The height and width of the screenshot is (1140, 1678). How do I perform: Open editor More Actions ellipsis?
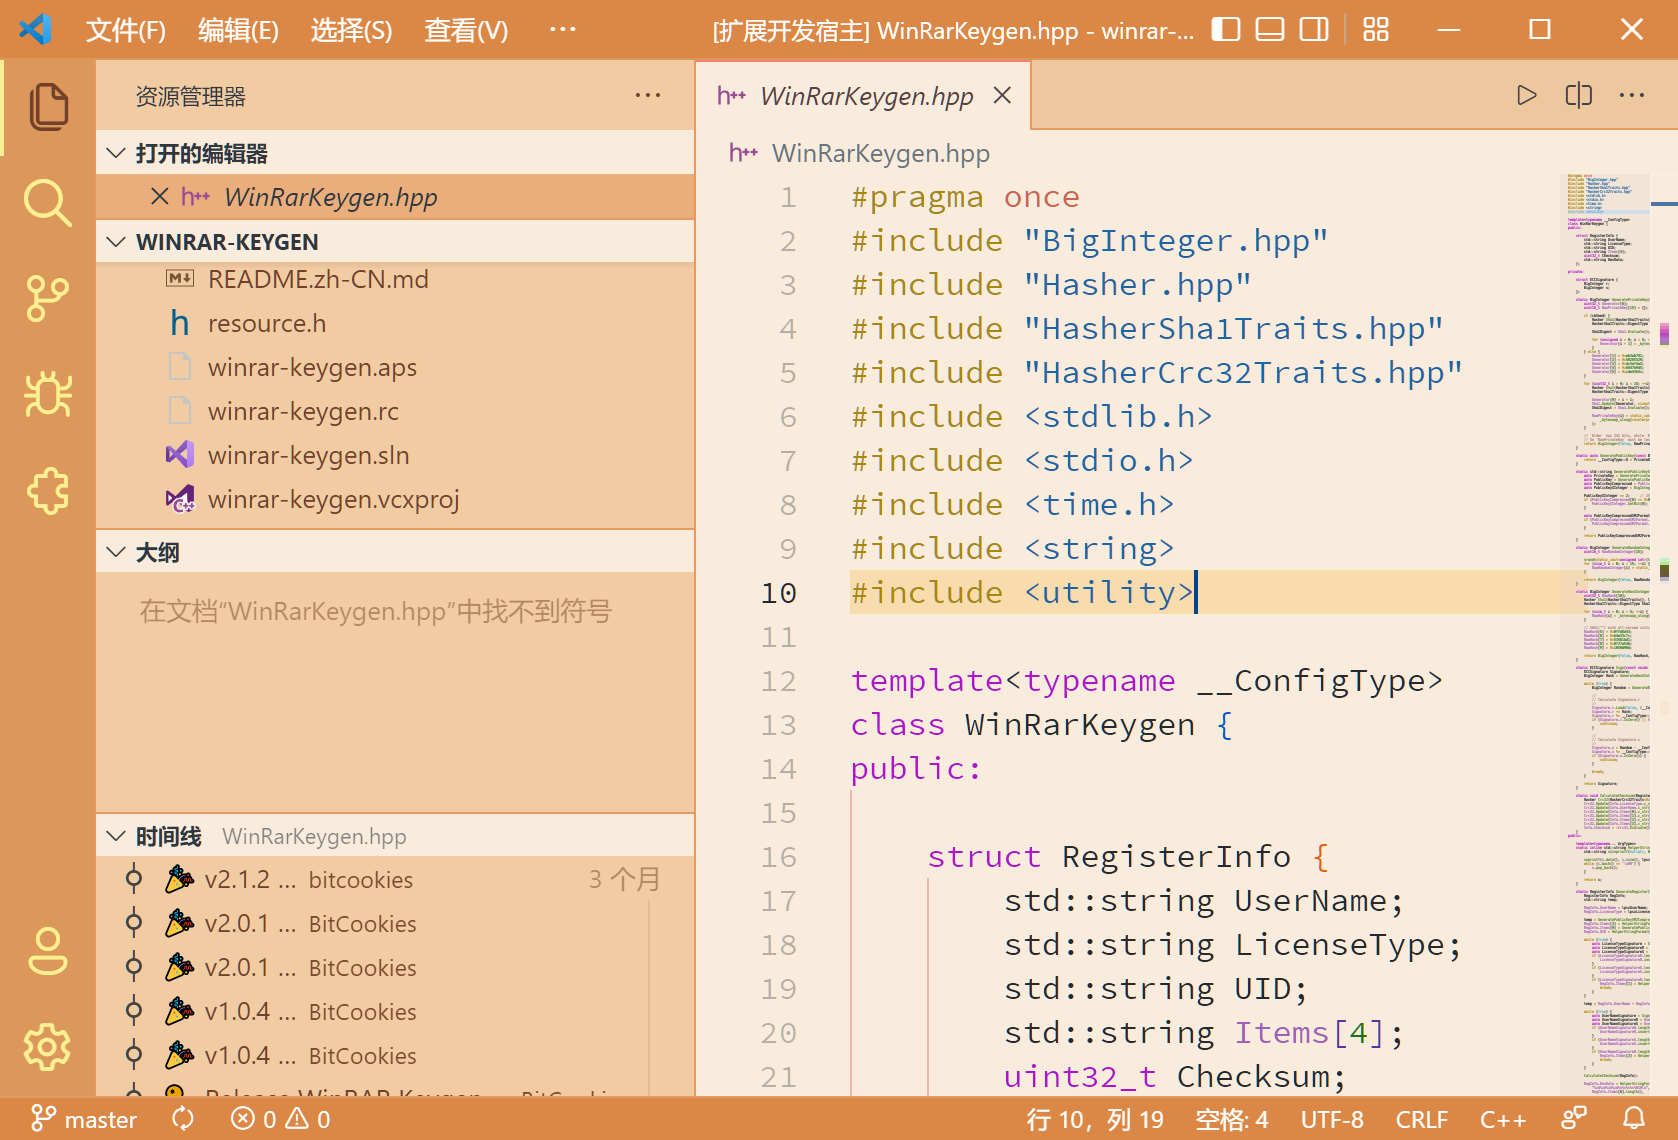tap(1632, 95)
